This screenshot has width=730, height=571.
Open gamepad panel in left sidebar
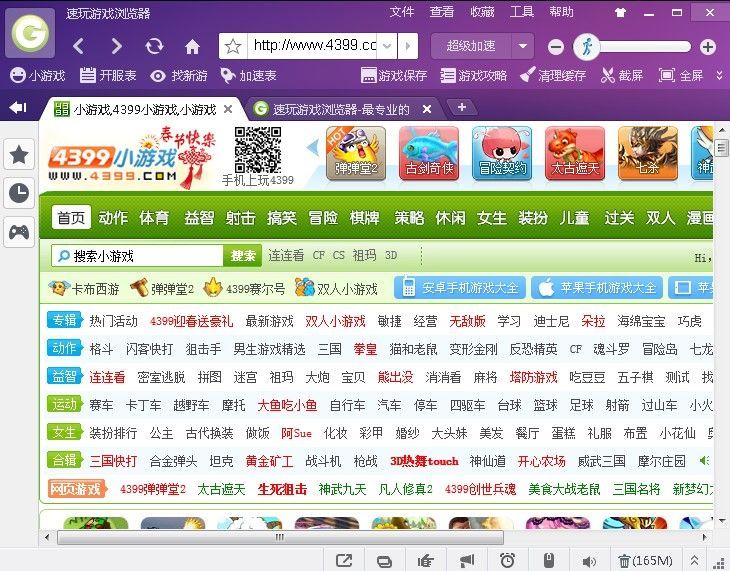tap(19, 231)
